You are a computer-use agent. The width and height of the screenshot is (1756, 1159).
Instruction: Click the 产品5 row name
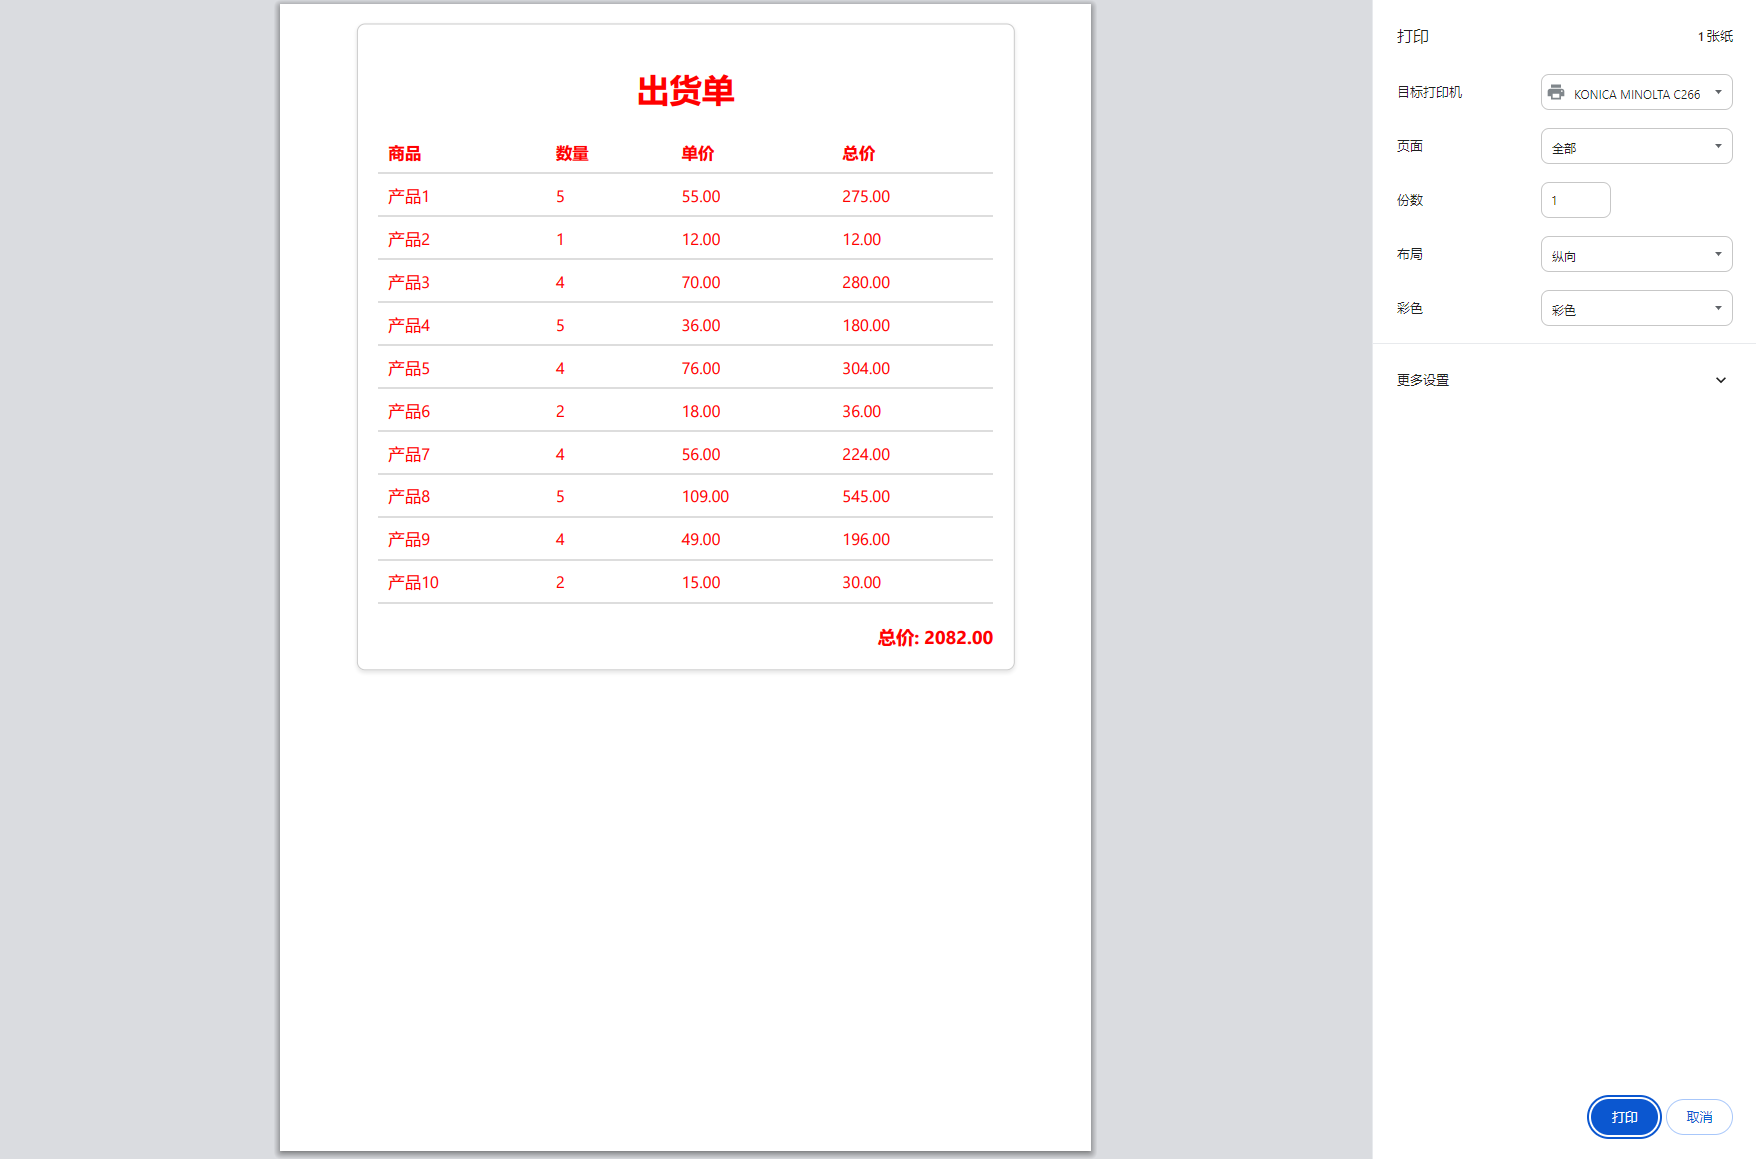pos(409,368)
